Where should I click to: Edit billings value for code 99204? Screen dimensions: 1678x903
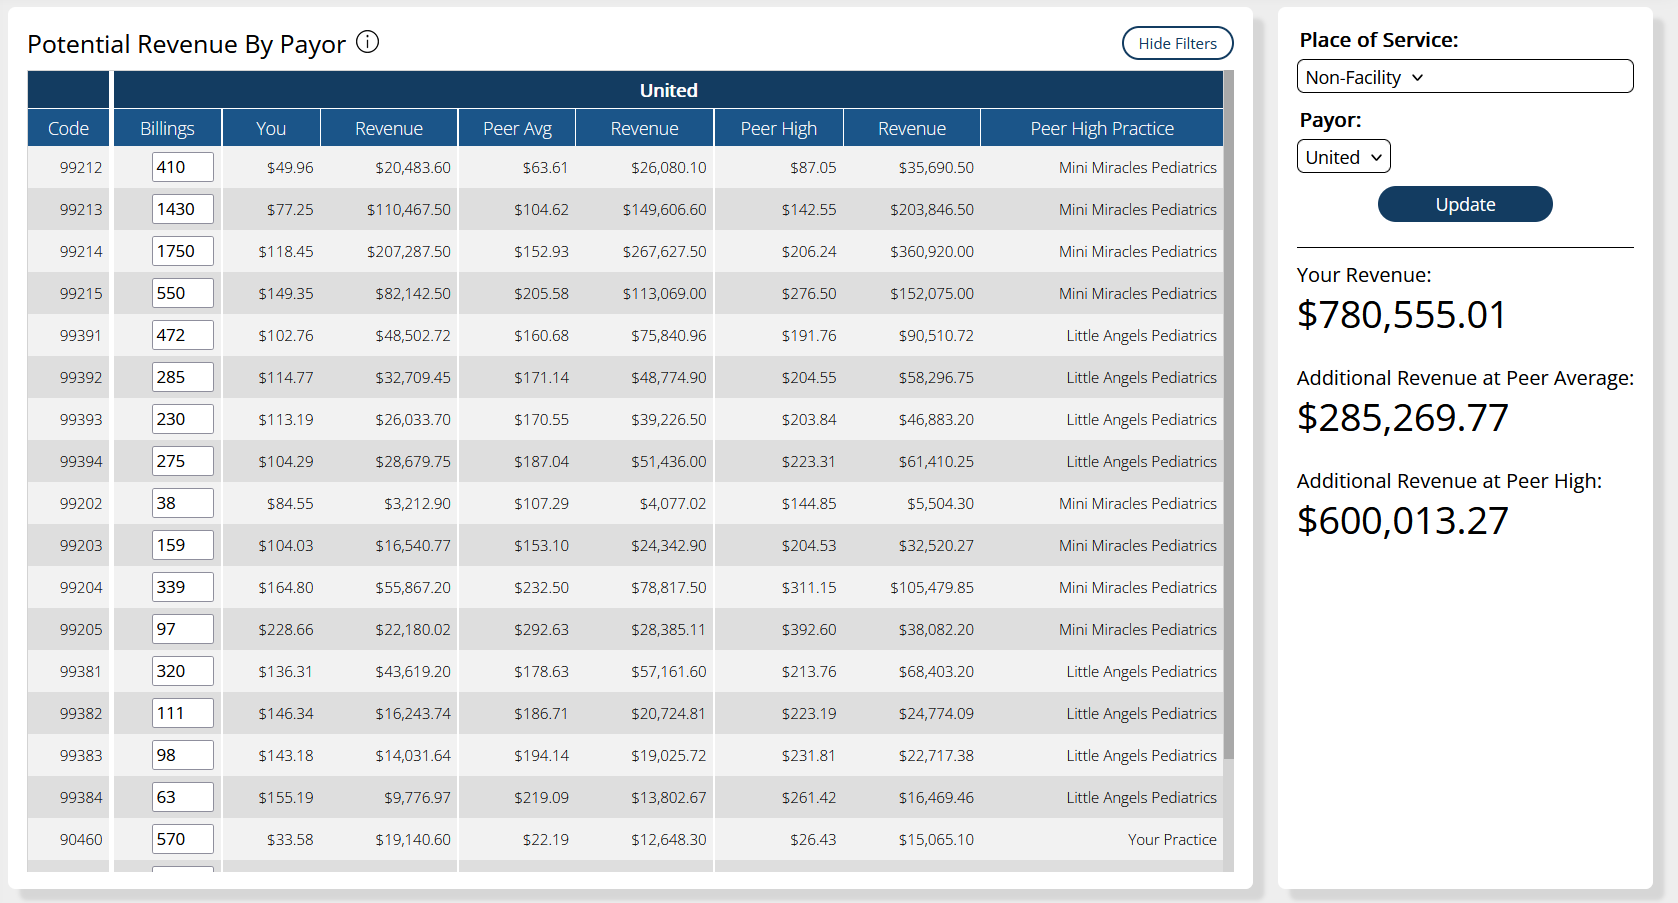pos(182,587)
